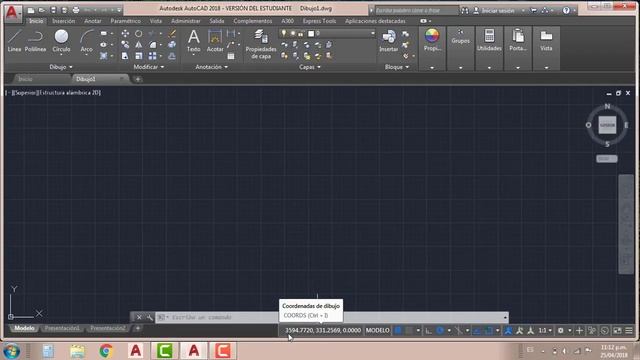Viewport: 640px width, 360px height.
Task: Select the Acotar dimension tool
Action: click(215, 41)
